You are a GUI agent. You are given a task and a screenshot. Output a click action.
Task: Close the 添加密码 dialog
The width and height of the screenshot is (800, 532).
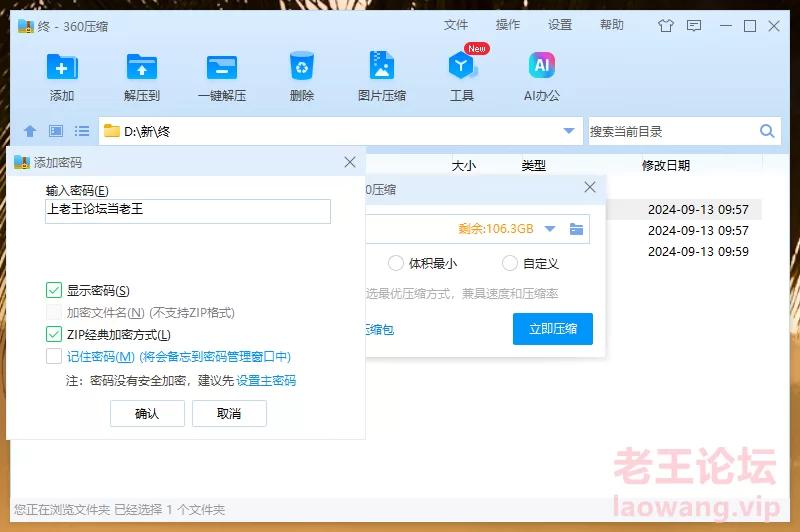point(350,162)
